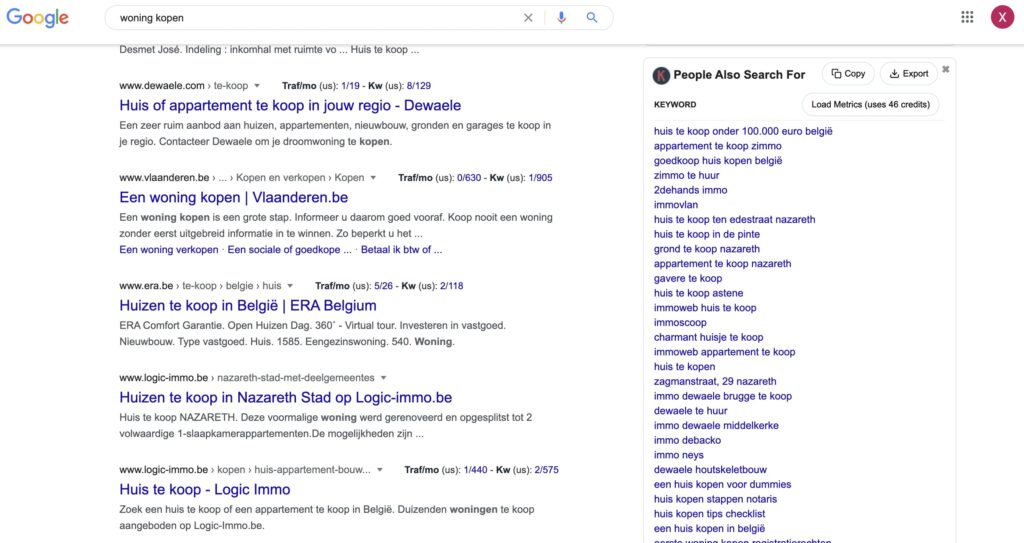Export the People Also Search For keywords
The image size is (1024, 543).
coord(908,74)
